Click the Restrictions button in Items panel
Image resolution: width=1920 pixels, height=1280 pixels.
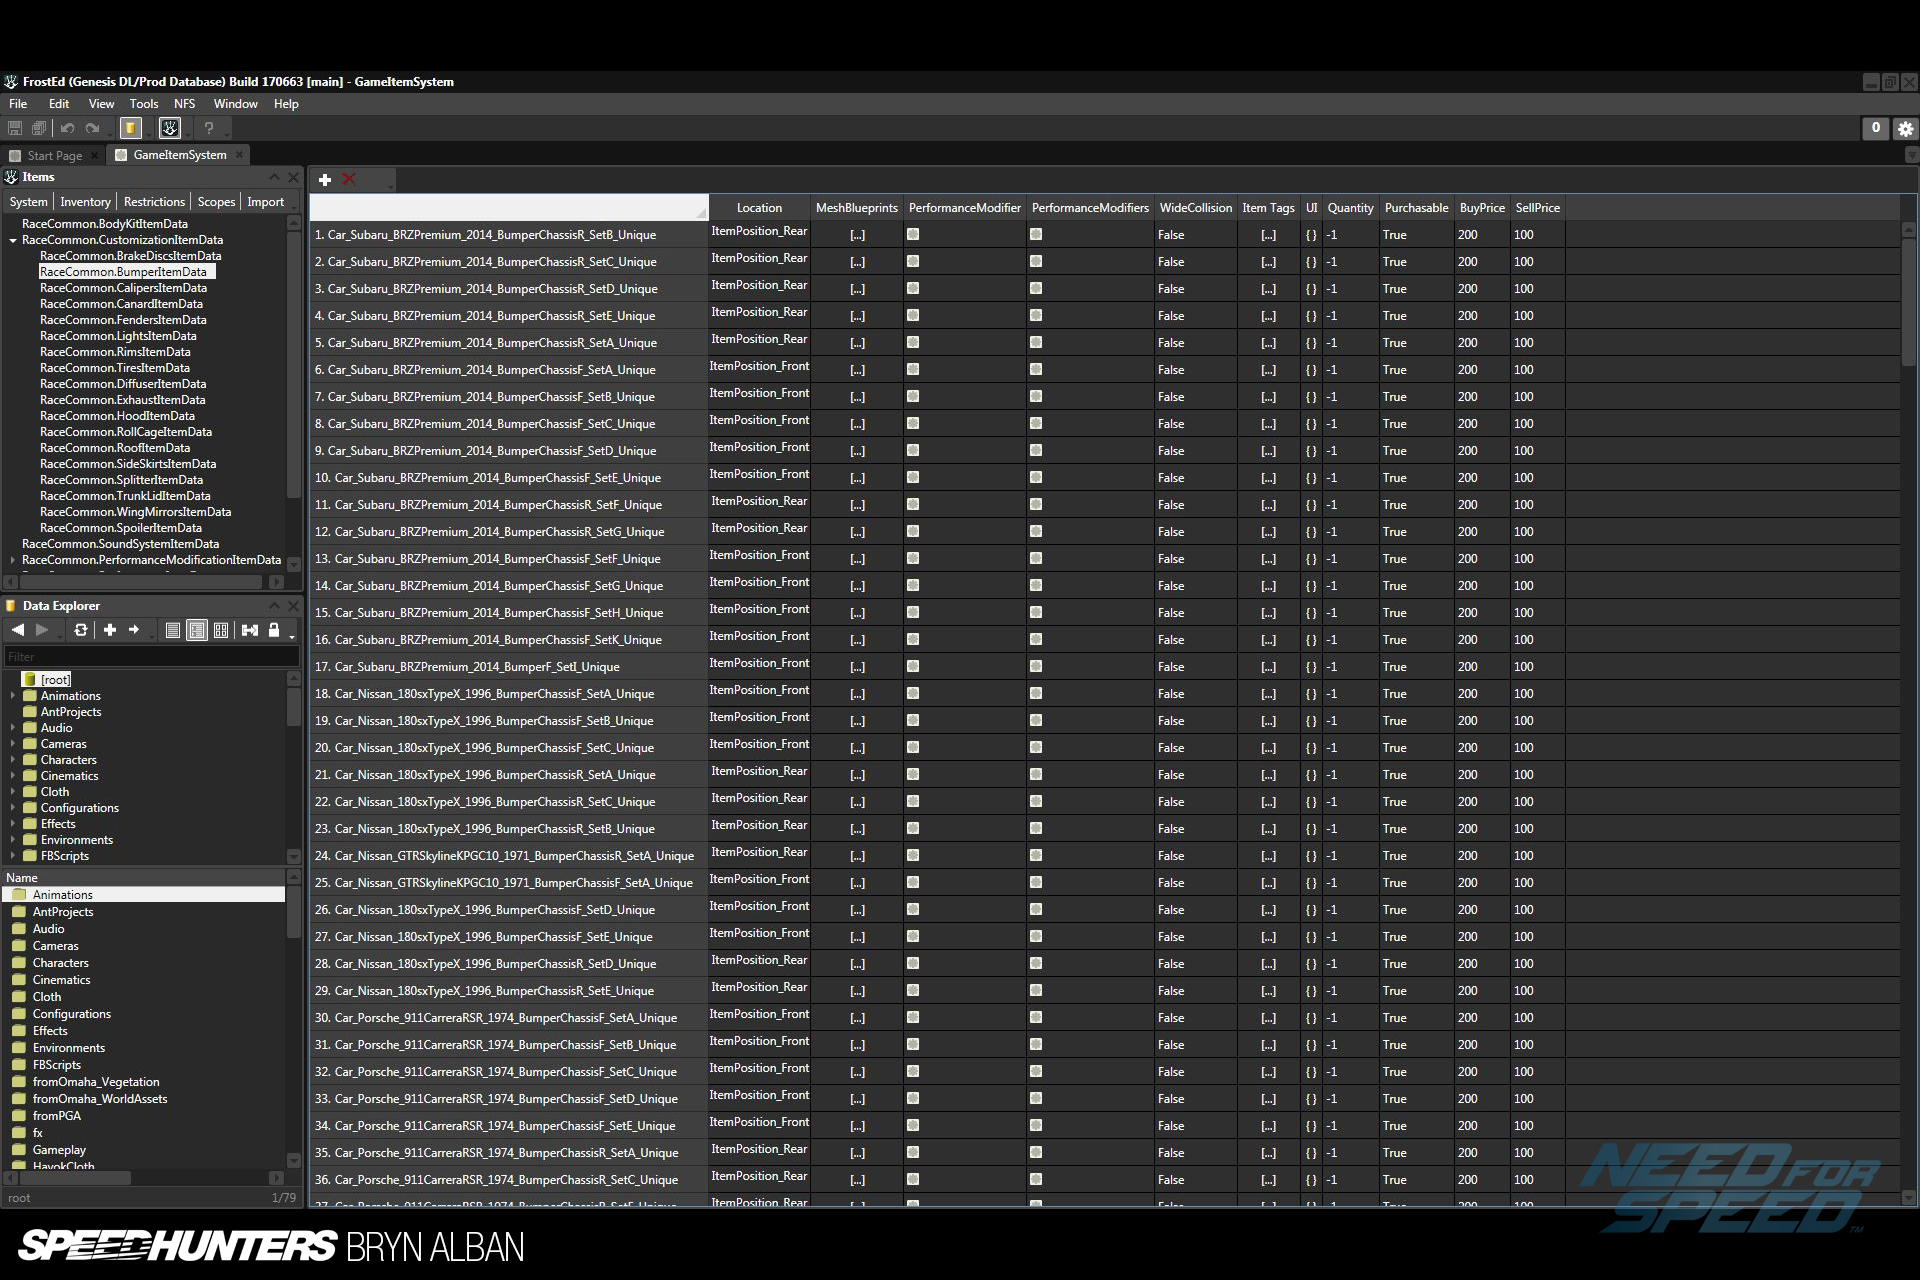click(154, 202)
